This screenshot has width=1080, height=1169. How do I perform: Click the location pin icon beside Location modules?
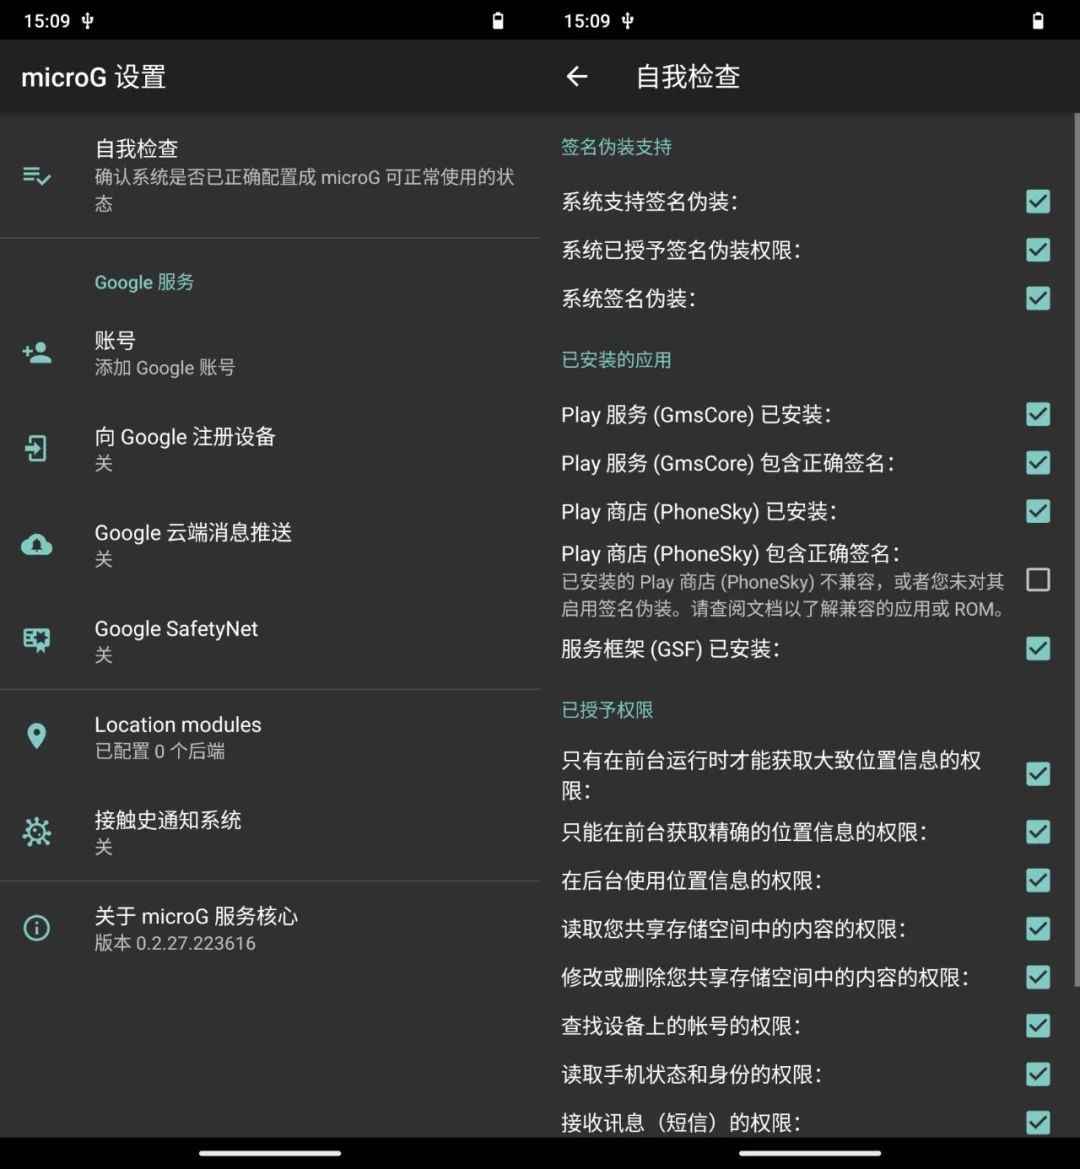[x=37, y=736]
